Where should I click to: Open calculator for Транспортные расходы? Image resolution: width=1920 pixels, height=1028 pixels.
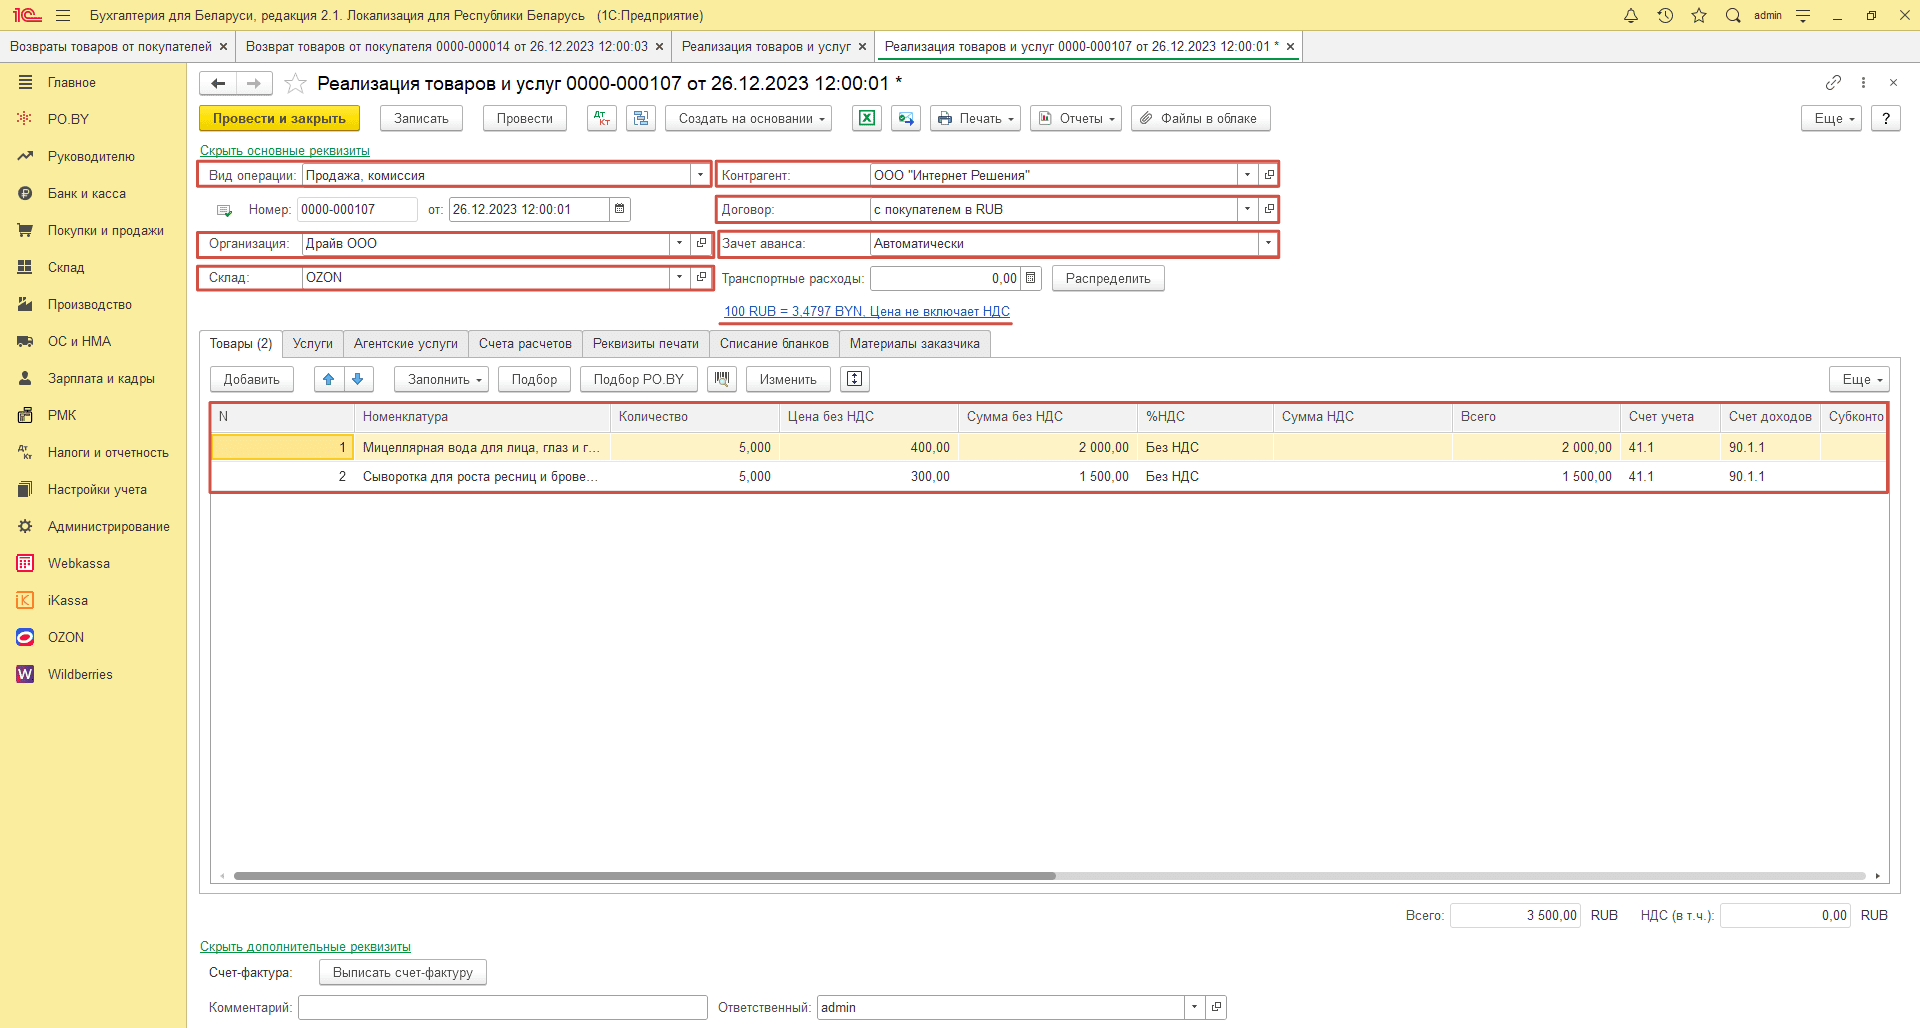tap(1031, 278)
